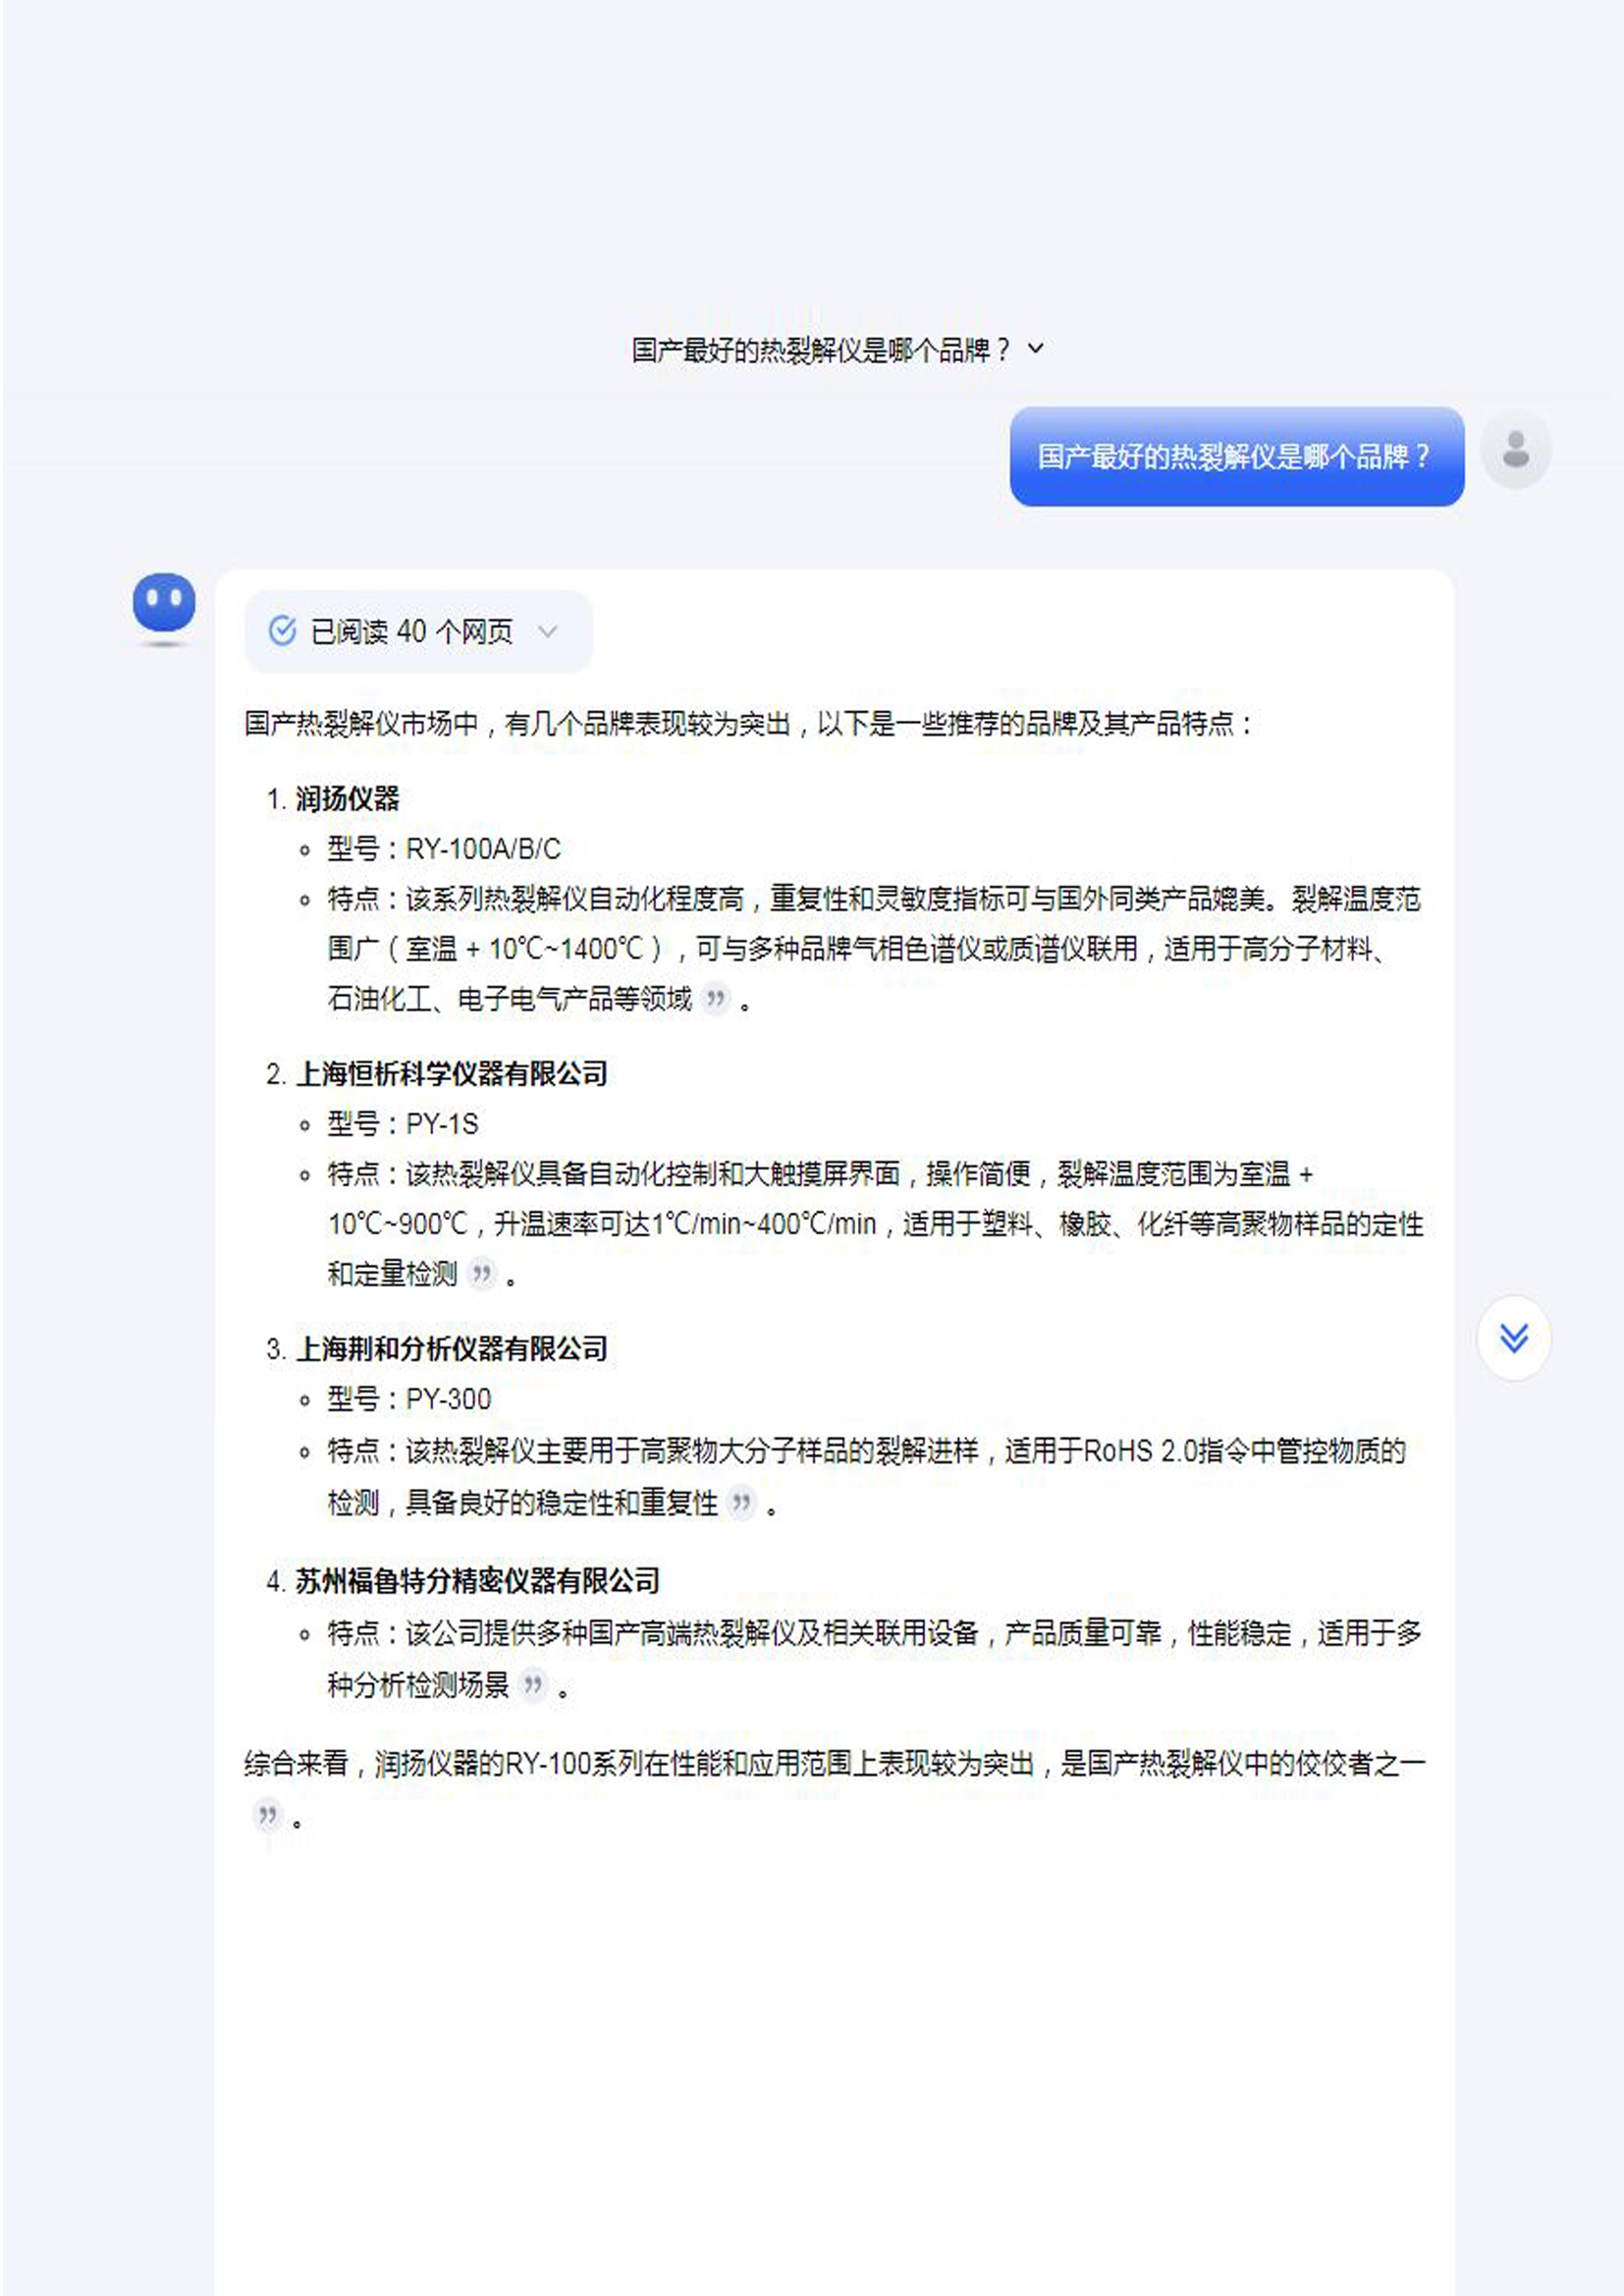Click the blue check icon beside 已阅读
The image size is (1624, 2296).
click(282, 631)
